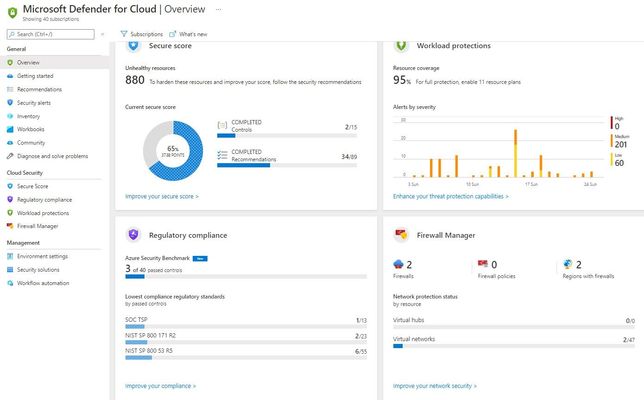644x400 pixels.
Task: Go to Workbooks in sidebar
Action: (31, 129)
